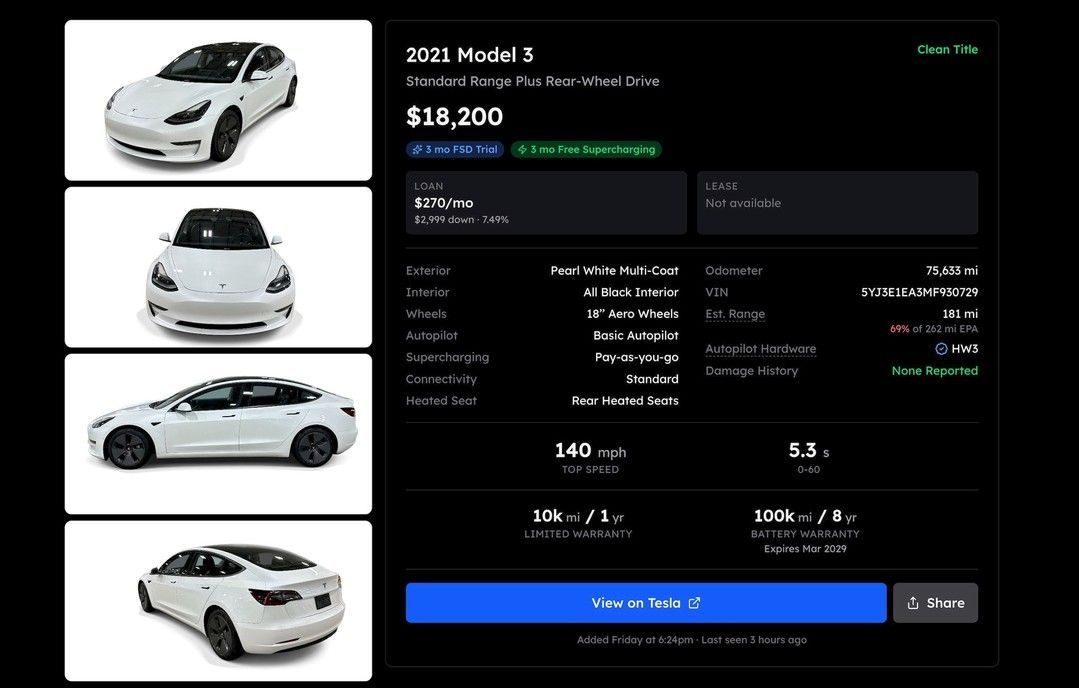
Task: Click the None Reported damage history text
Action: [x=934, y=371]
